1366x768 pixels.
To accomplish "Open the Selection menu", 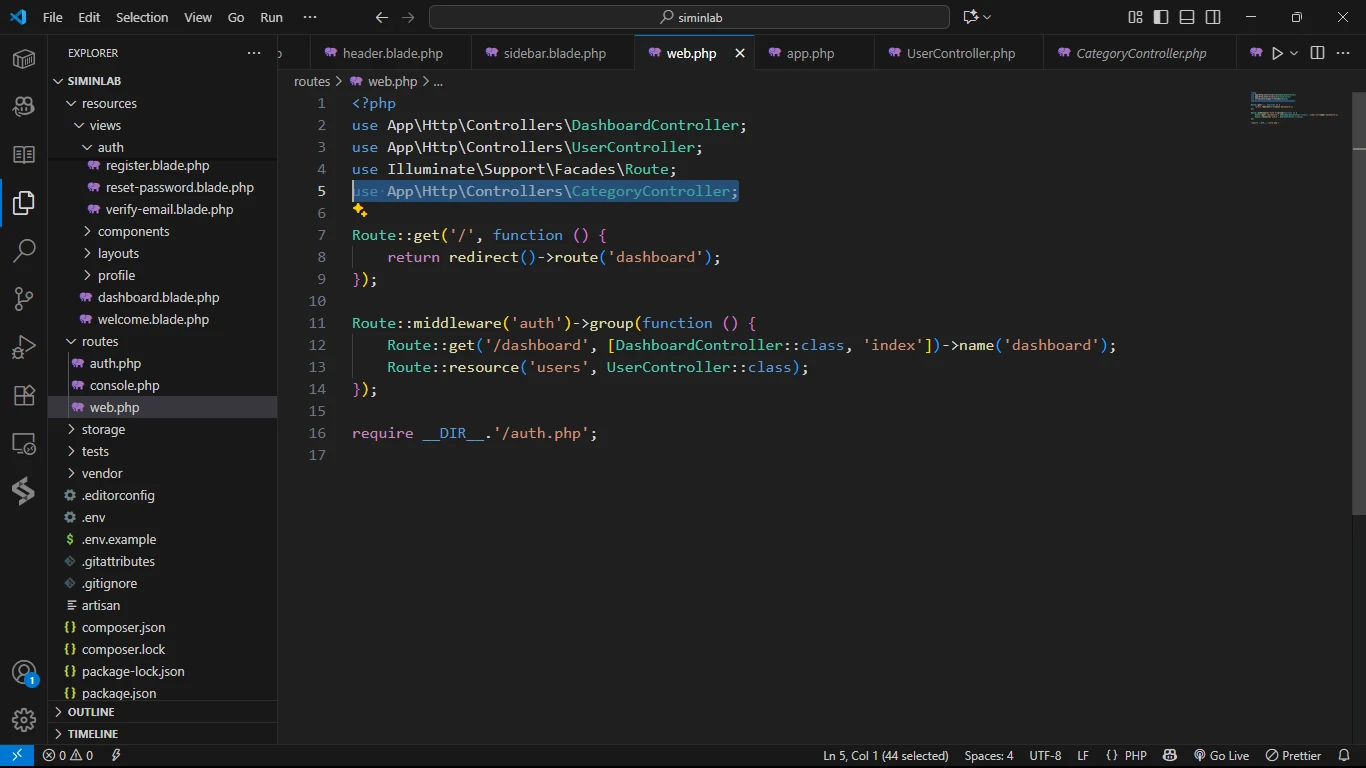I will point(142,17).
